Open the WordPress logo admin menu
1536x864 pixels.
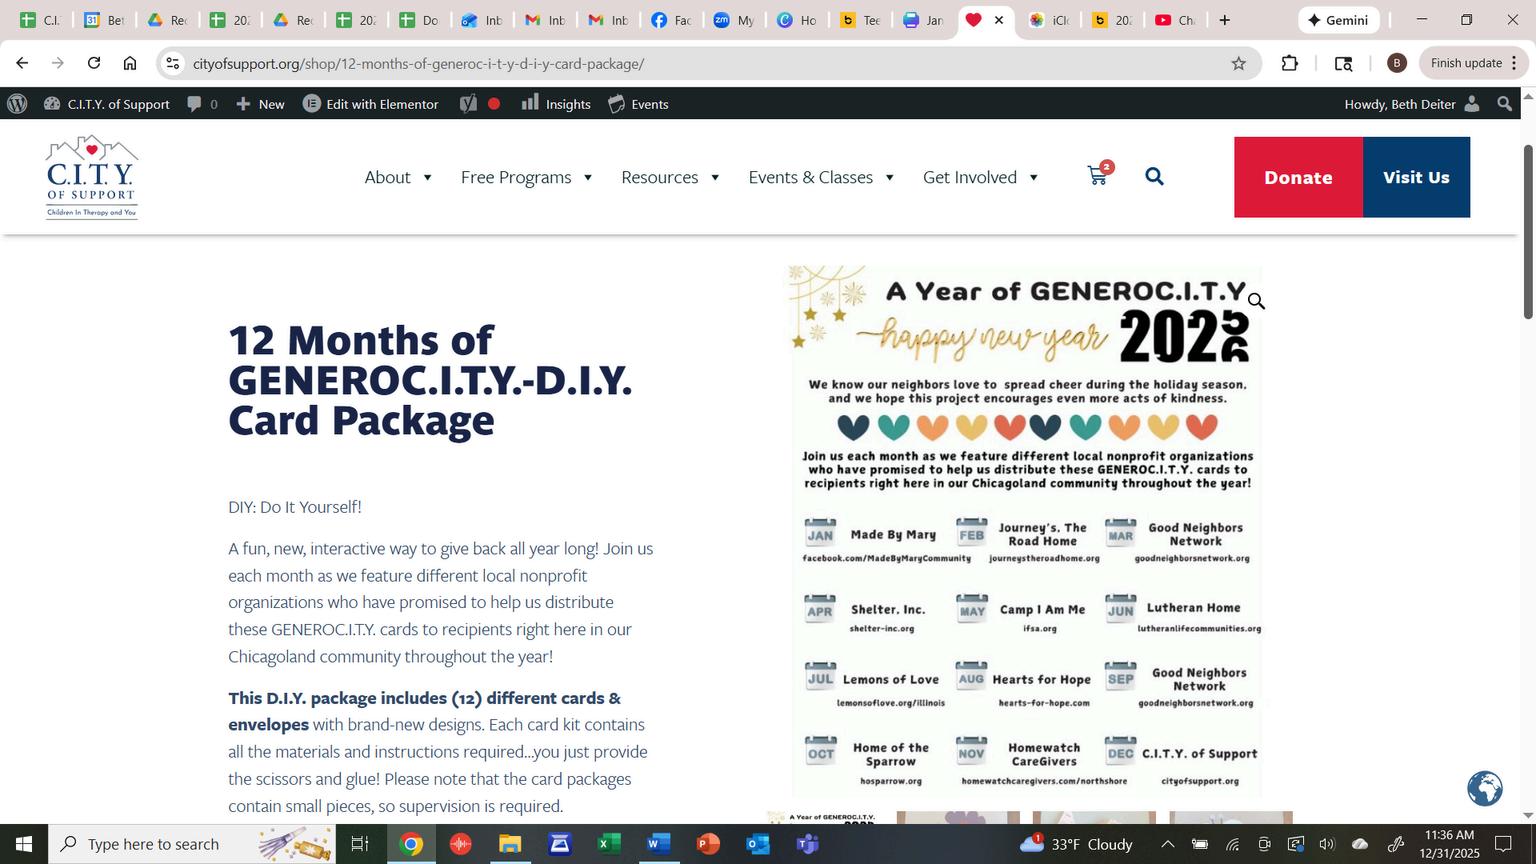(17, 104)
